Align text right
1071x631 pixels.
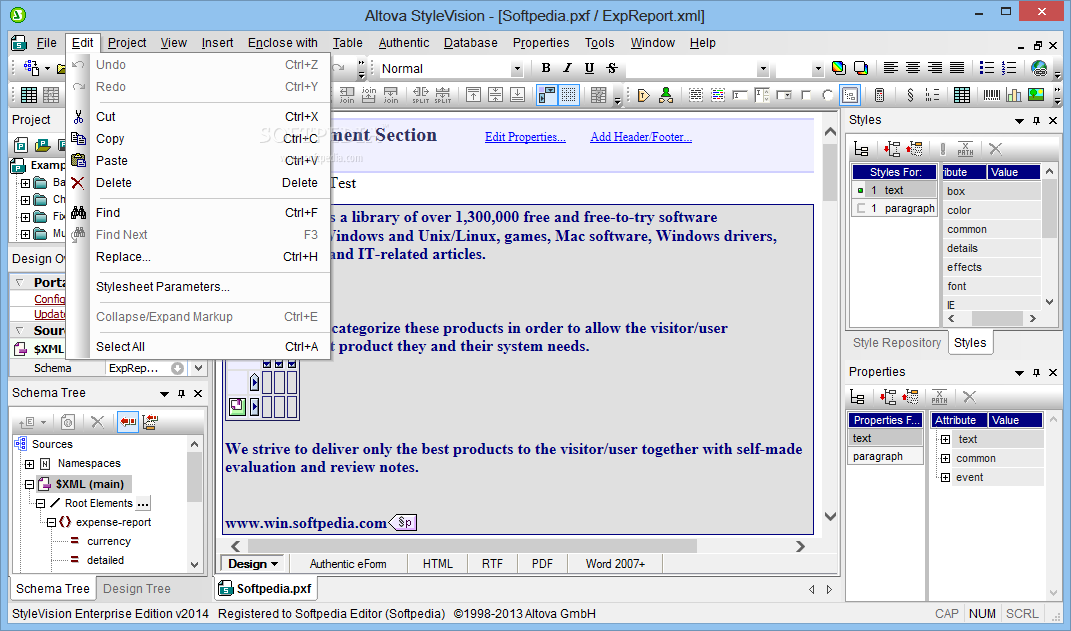[x=934, y=68]
